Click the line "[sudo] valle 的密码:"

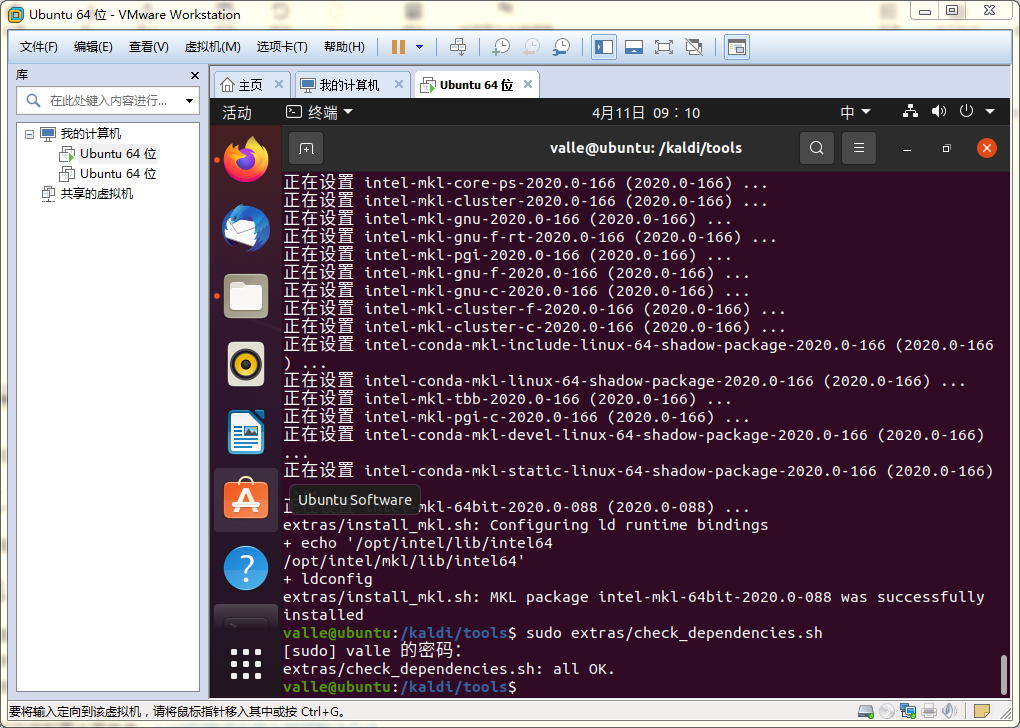click(x=372, y=651)
